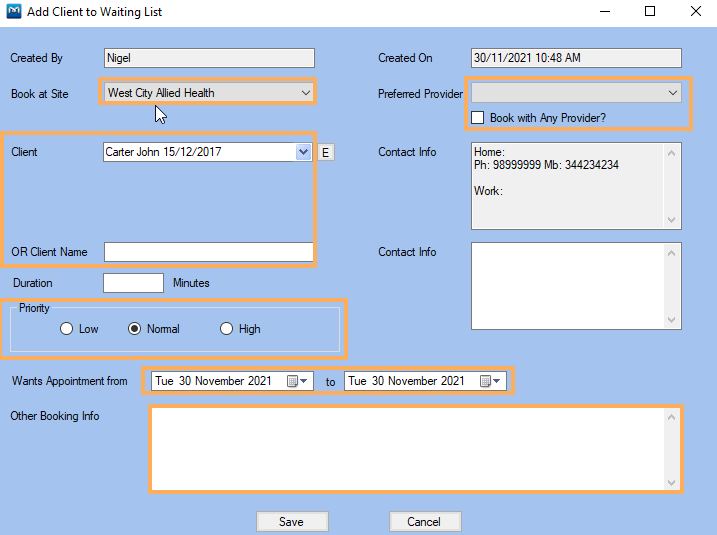Image resolution: width=717 pixels, height=535 pixels.
Task: Open the calendar icon for appointment end date
Action: pyautogui.click(x=490, y=381)
